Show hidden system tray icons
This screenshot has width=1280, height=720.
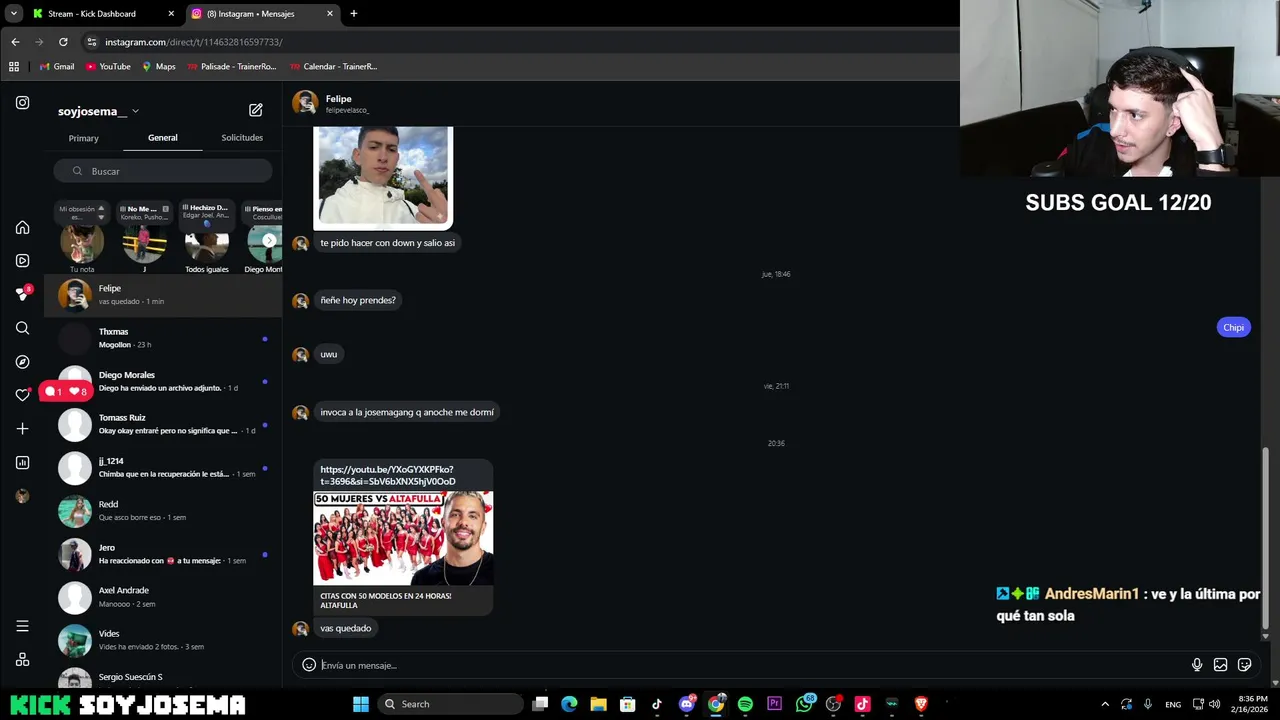click(1105, 704)
